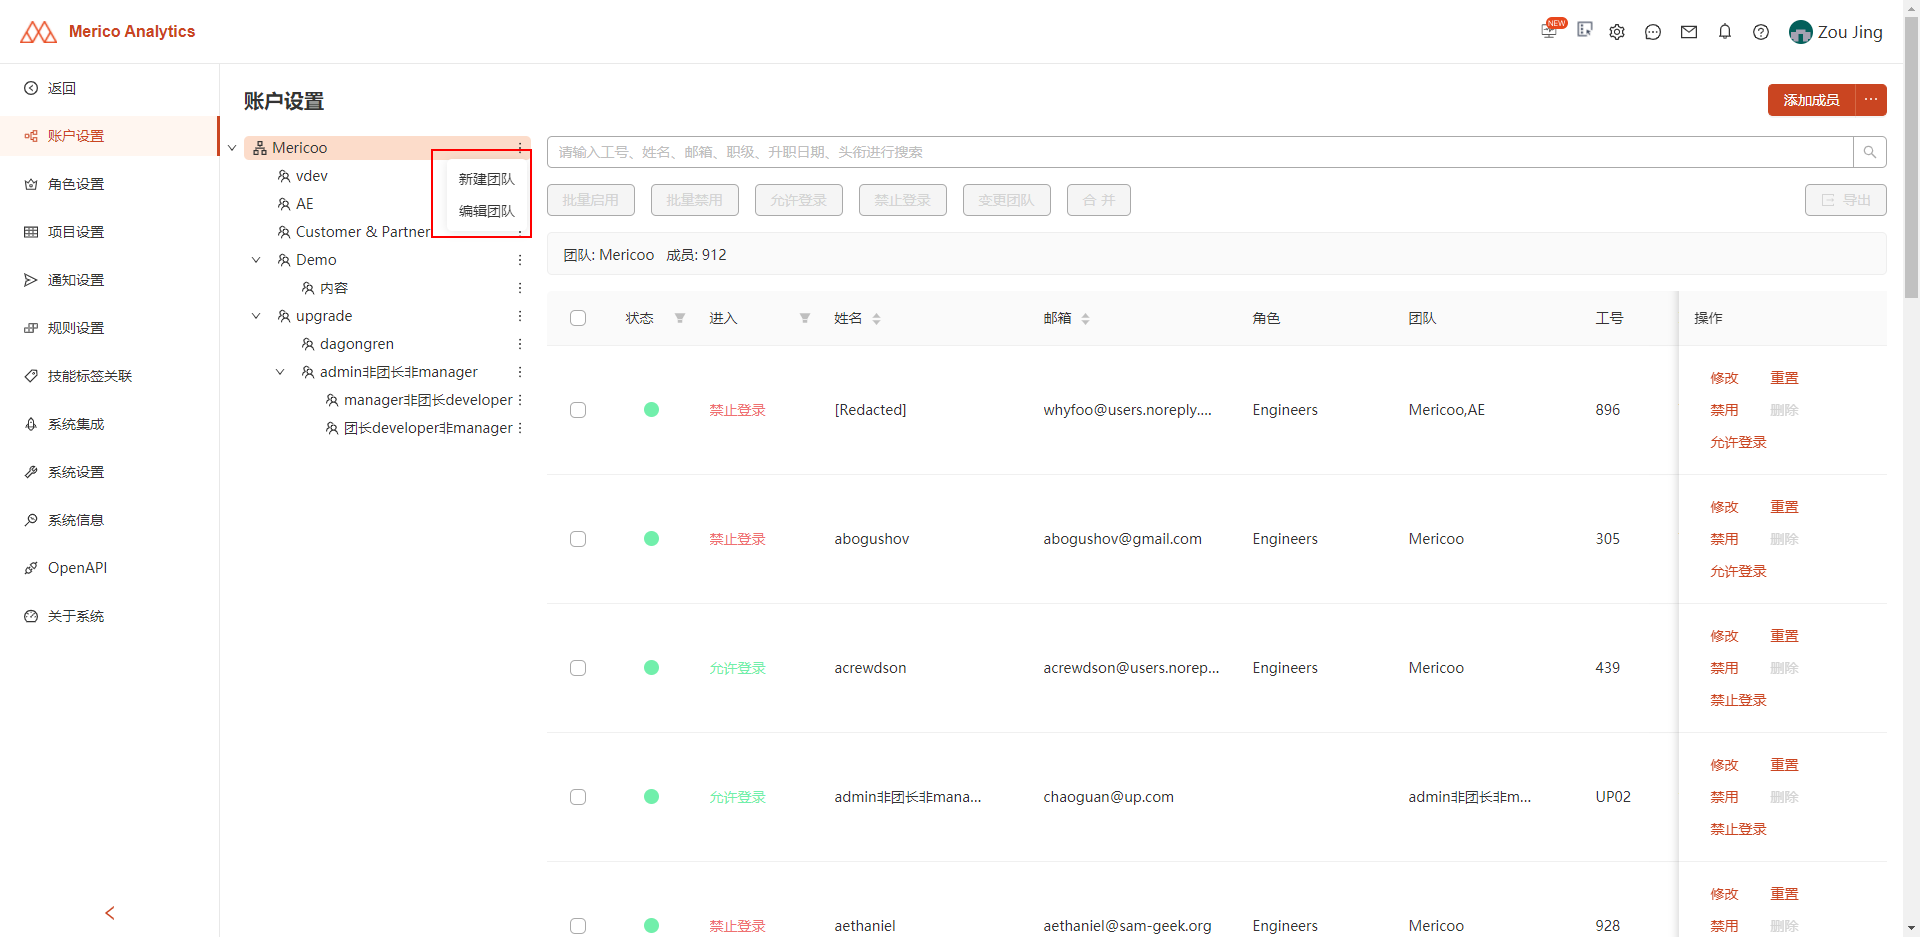The width and height of the screenshot is (1920, 937).
Task: Sort the table by 邮箱
Action: pyautogui.click(x=1085, y=319)
